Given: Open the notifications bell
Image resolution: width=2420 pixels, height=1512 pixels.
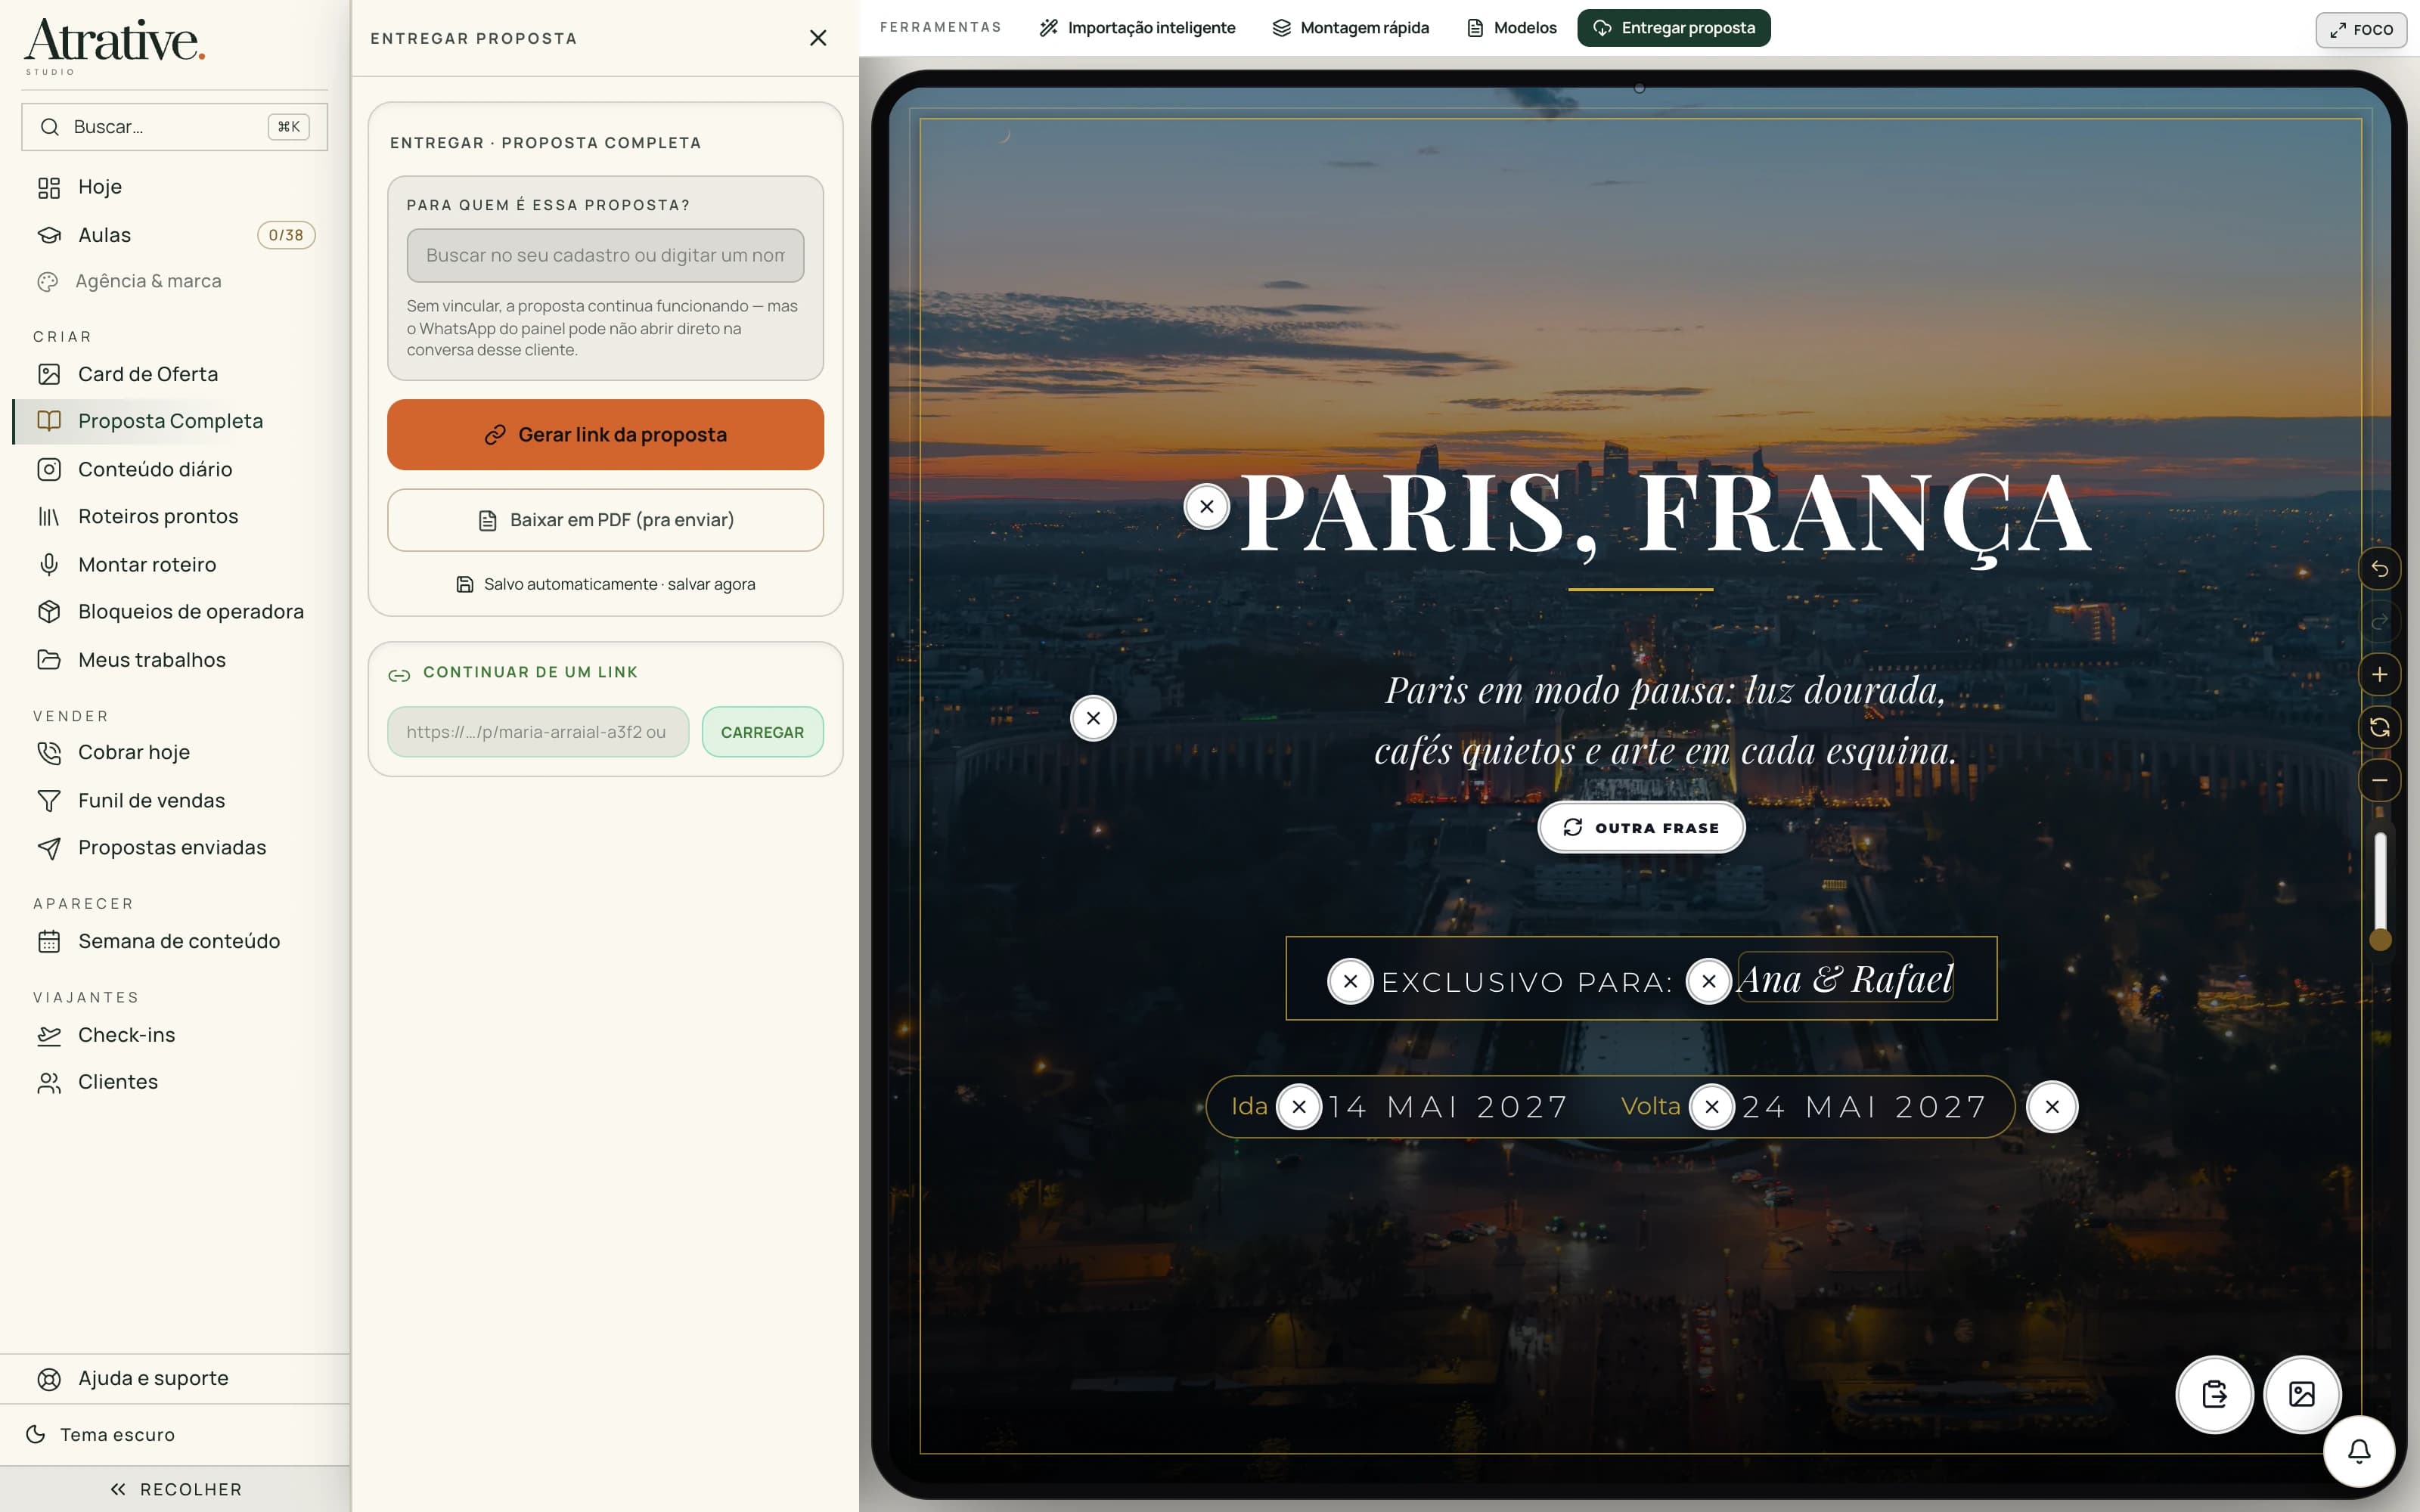Looking at the screenshot, I should [x=2359, y=1451].
